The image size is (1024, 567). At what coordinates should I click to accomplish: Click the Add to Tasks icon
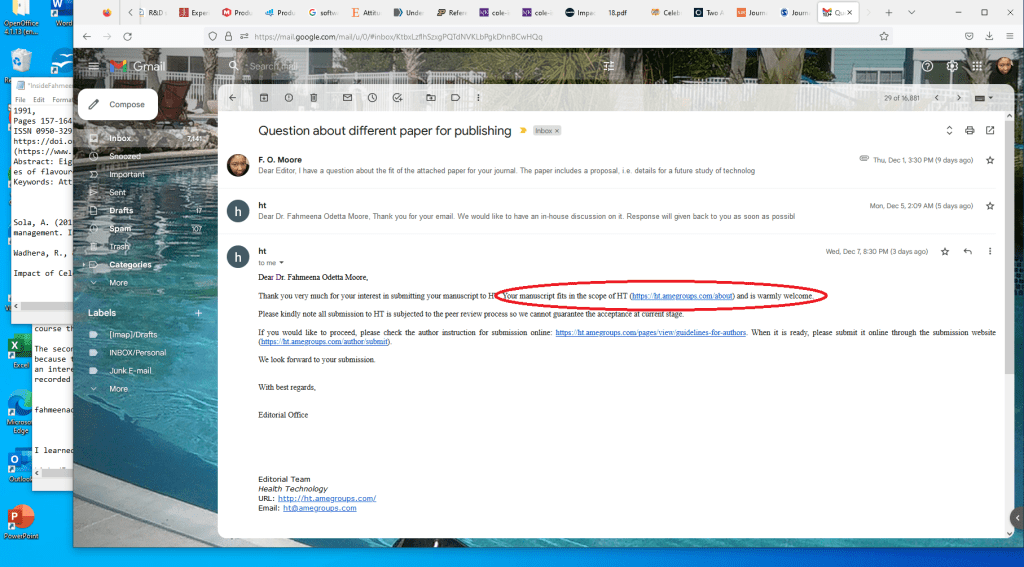click(x=397, y=98)
